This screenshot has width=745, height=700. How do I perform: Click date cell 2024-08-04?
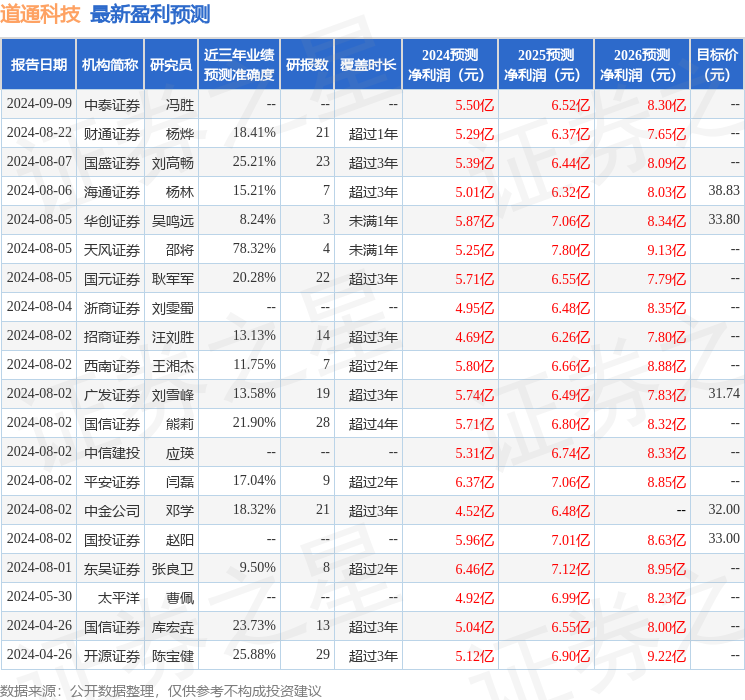39,307
